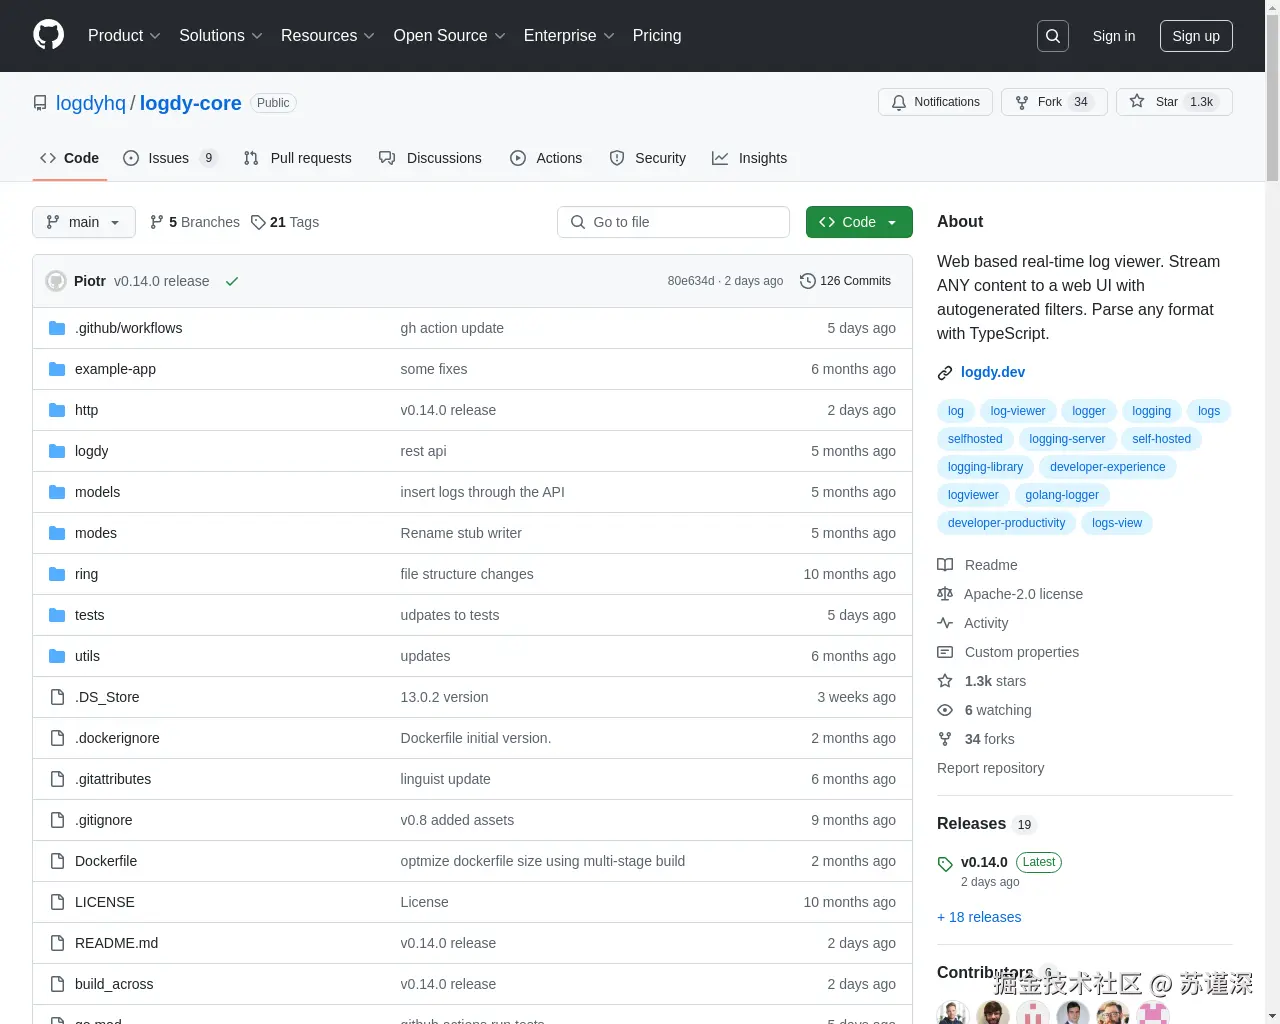The height and width of the screenshot is (1024, 1280).
Task: Click the log-viewer topic tag
Action: [x=1018, y=411]
